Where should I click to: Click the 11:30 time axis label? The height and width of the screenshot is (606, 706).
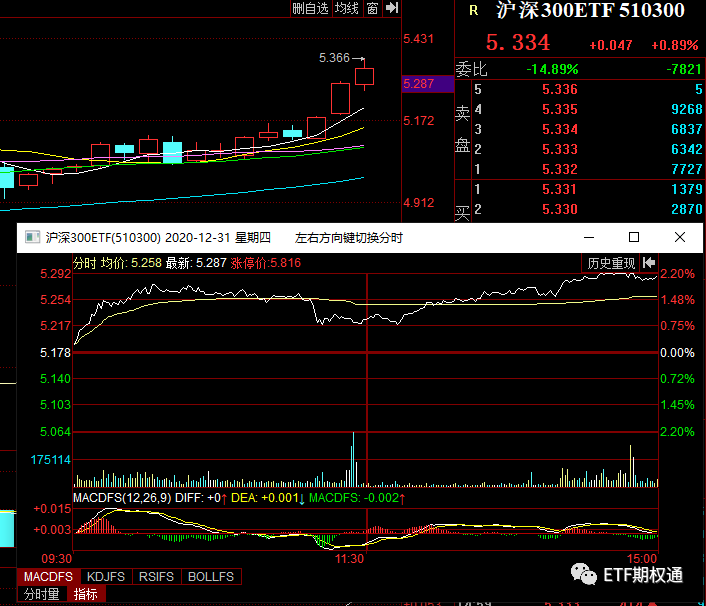click(x=349, y=559)
